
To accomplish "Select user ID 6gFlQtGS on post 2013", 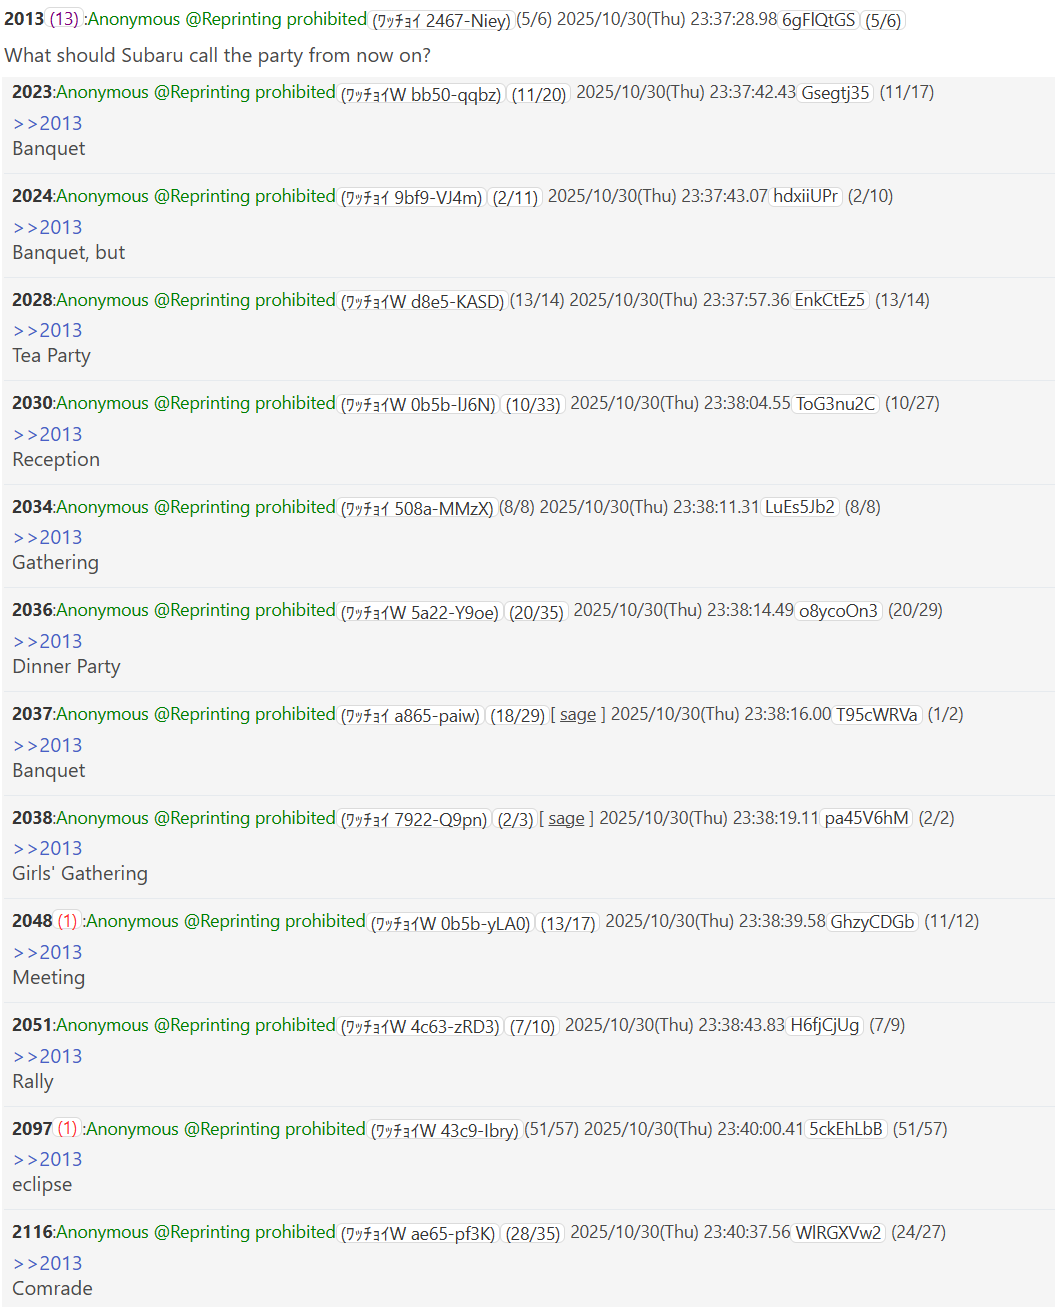I will (x=819, y=20).
